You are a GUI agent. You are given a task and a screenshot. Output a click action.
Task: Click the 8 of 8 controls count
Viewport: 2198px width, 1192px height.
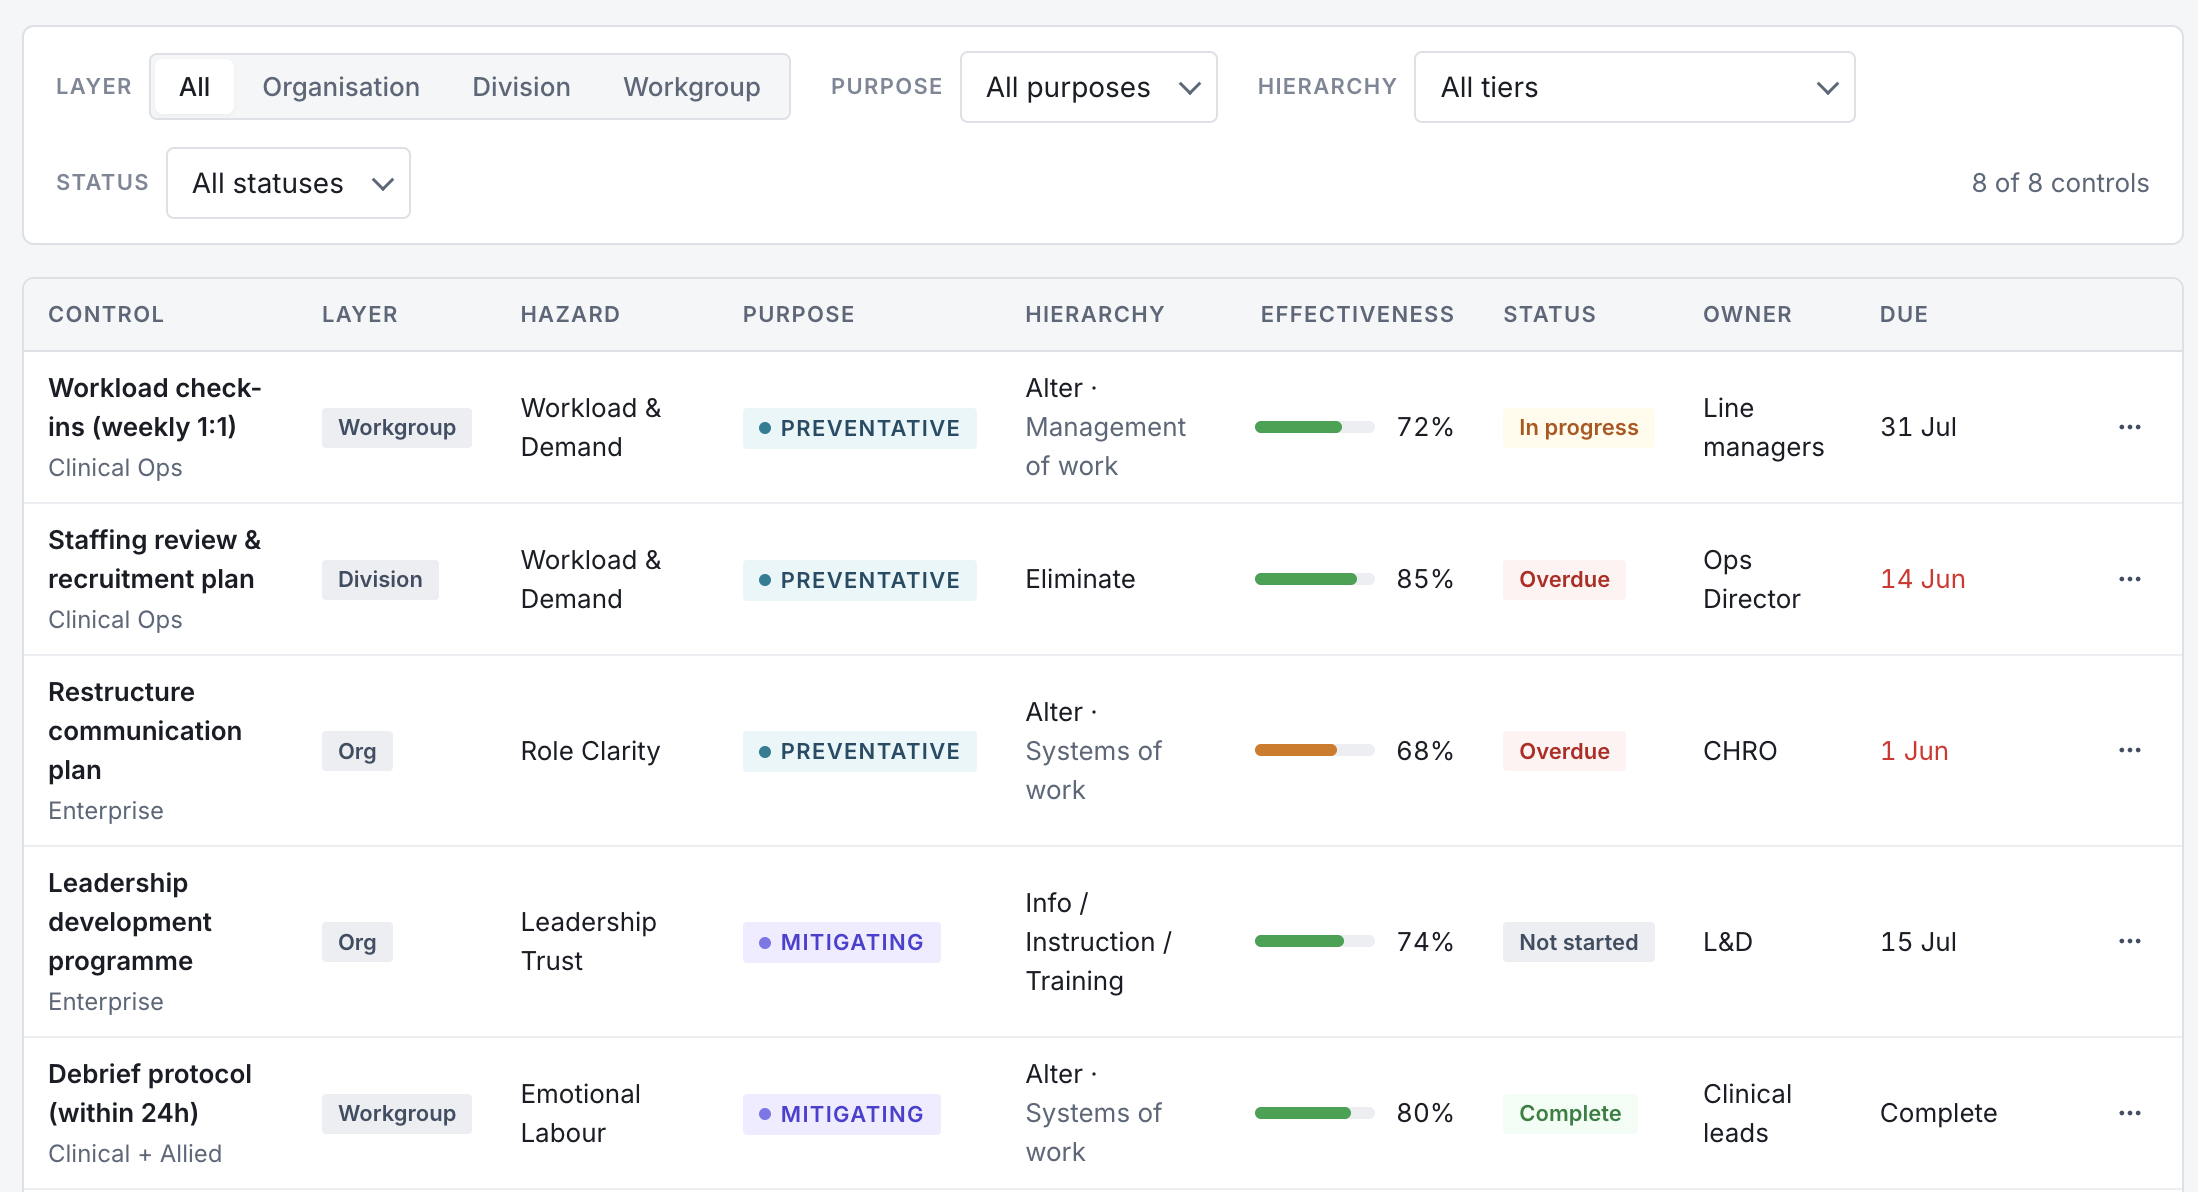pyautogui.click(x=2060, y=183)
